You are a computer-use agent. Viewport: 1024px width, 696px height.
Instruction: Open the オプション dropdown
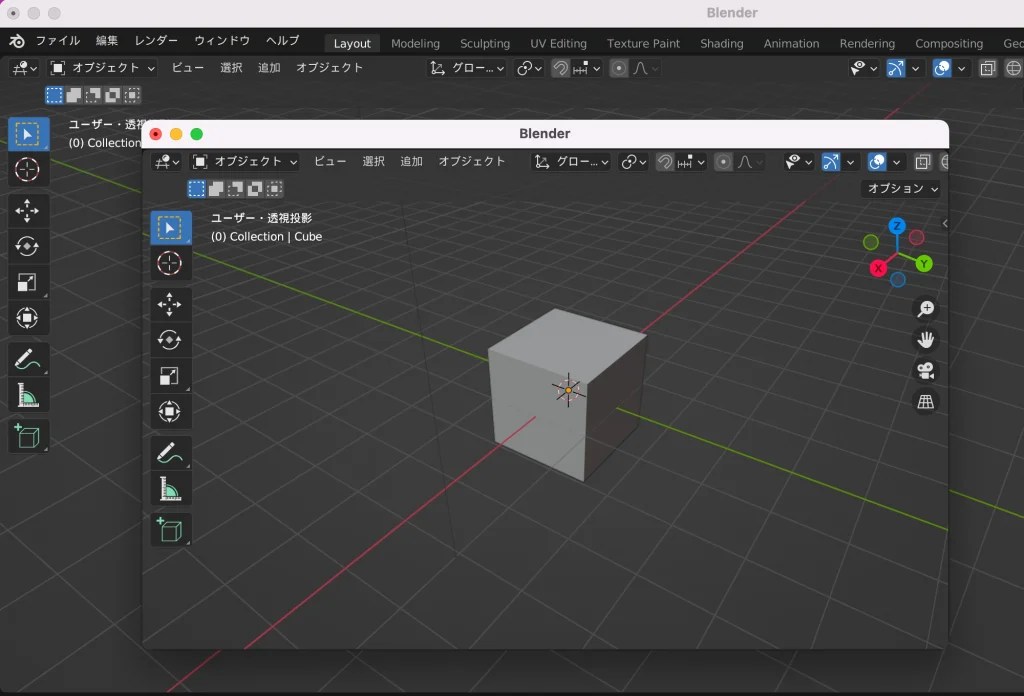click(x=899, y=188)
